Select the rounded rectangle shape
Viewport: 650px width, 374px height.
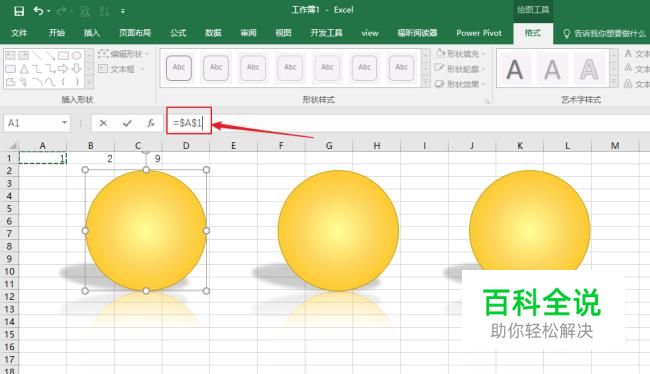pos(10,68)
